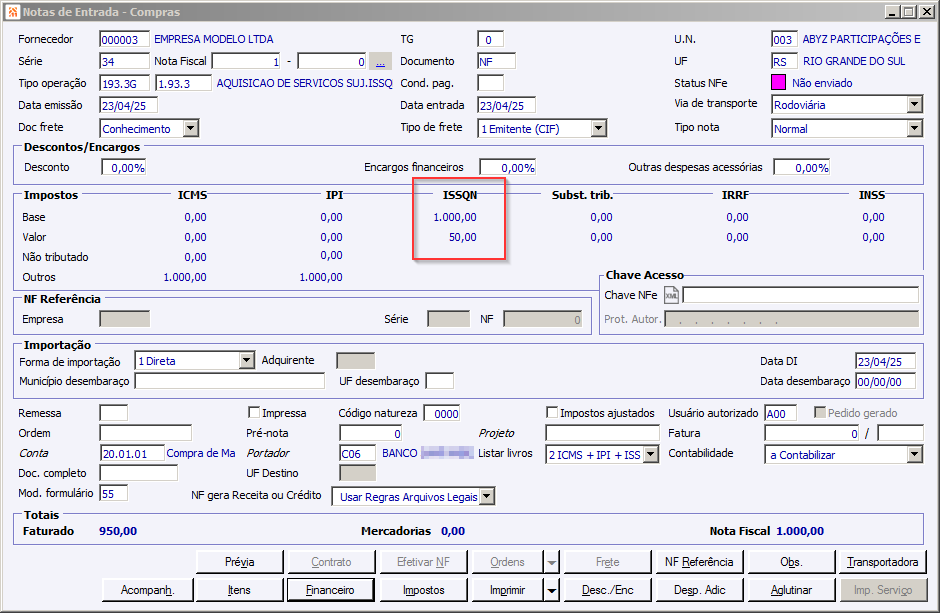This screenshot has height=613, width=940.
Task: Click the NF Referência button
Action: 698,562
